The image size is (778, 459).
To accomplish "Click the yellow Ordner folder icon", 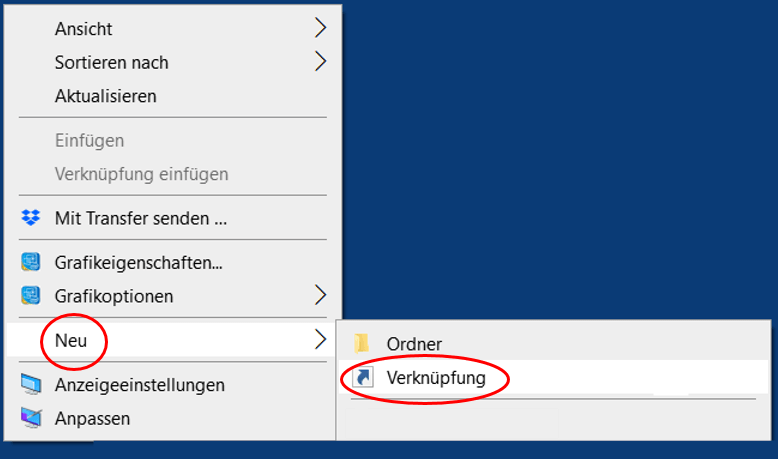I will (x=362, y=343).
